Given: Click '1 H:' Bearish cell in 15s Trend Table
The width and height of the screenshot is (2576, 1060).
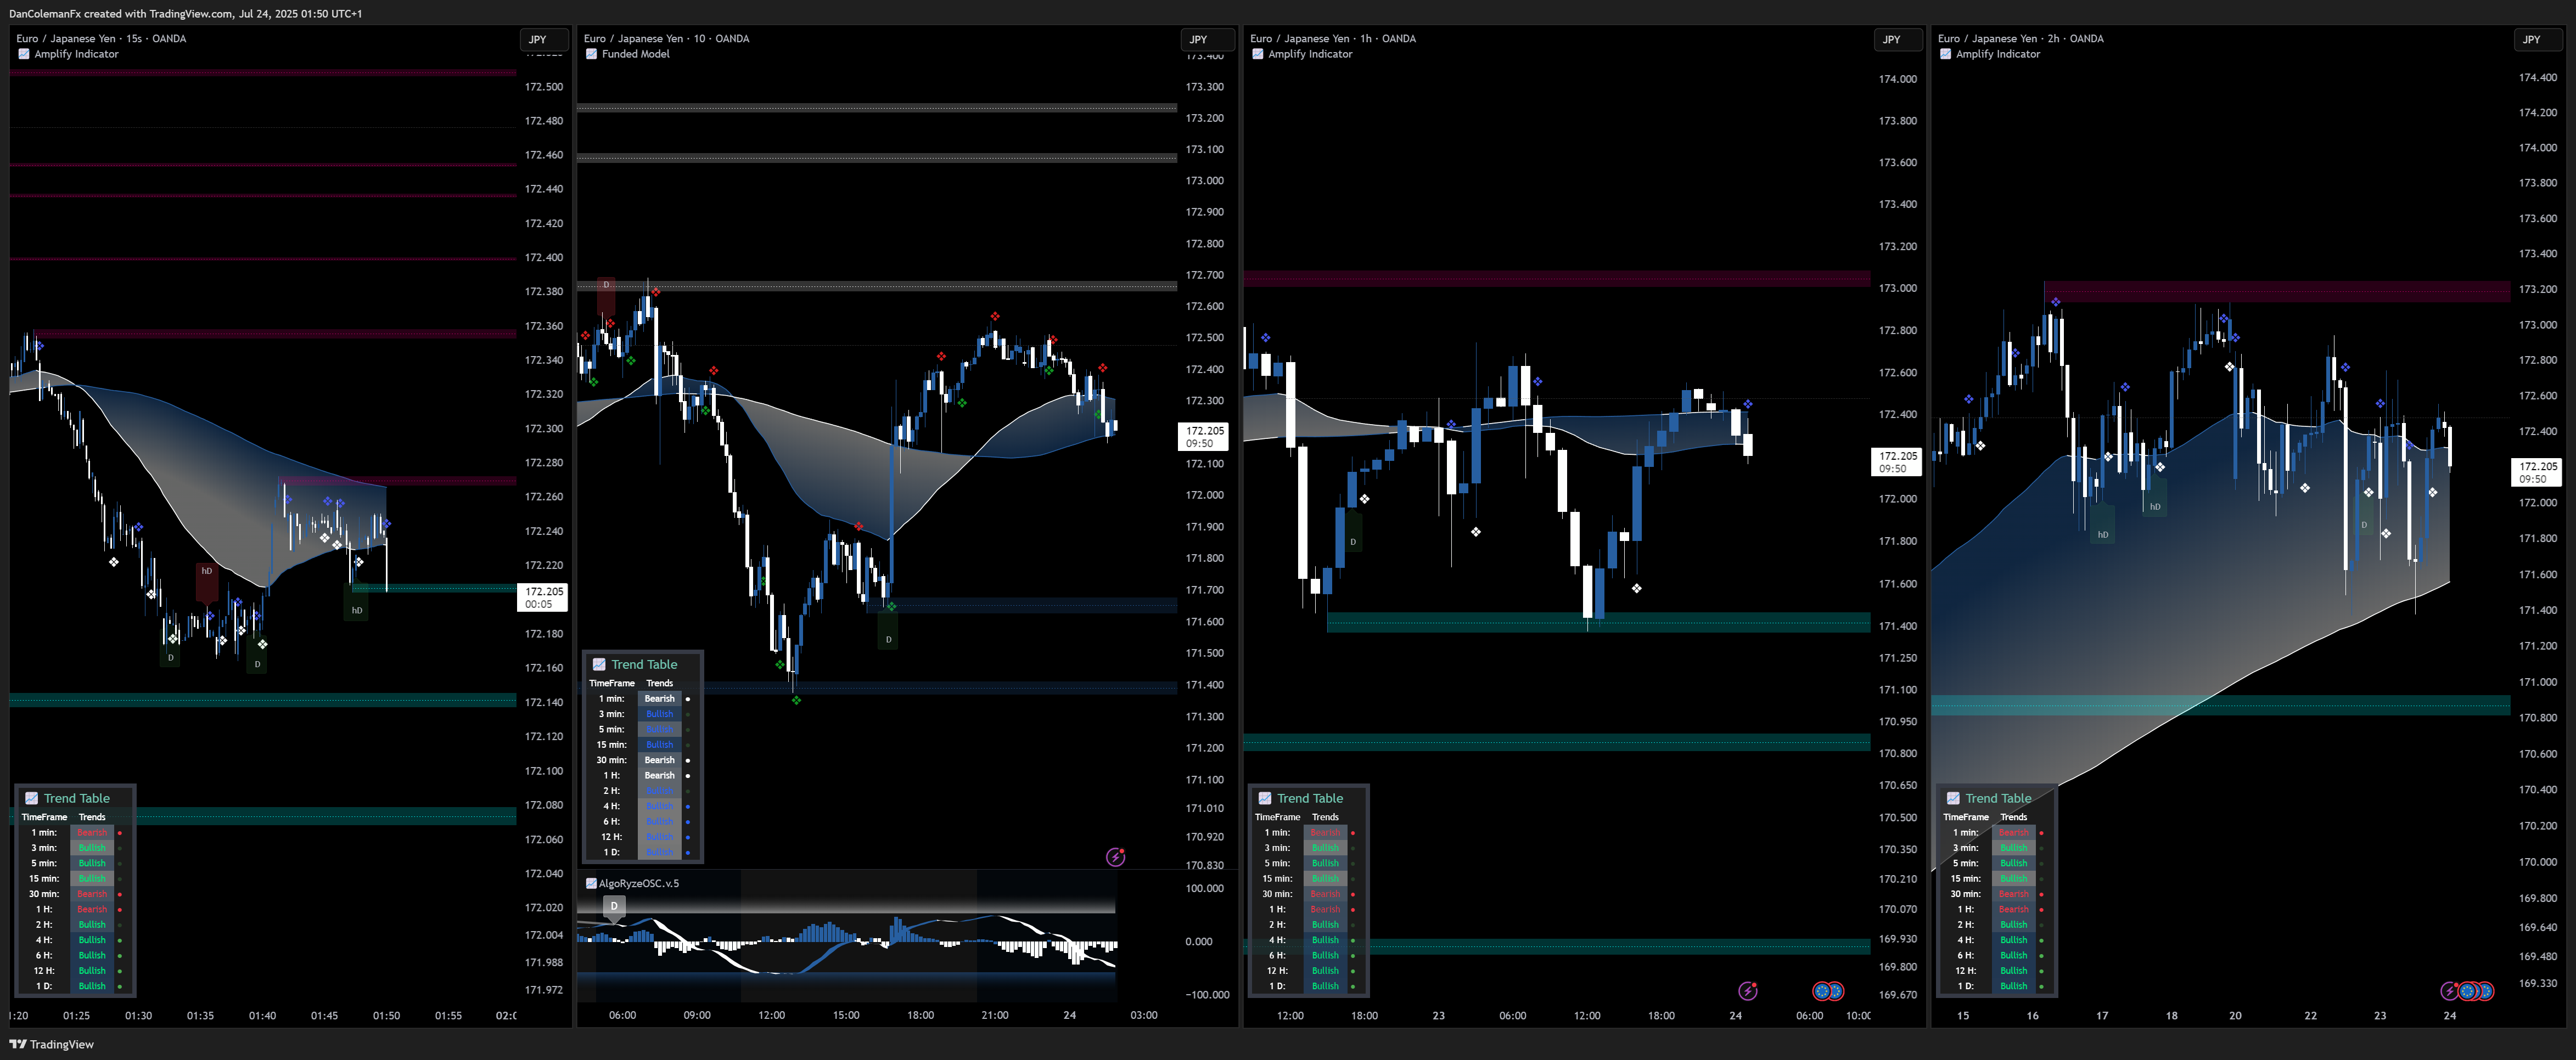Looking at the screenshot, I should (92, 909).
